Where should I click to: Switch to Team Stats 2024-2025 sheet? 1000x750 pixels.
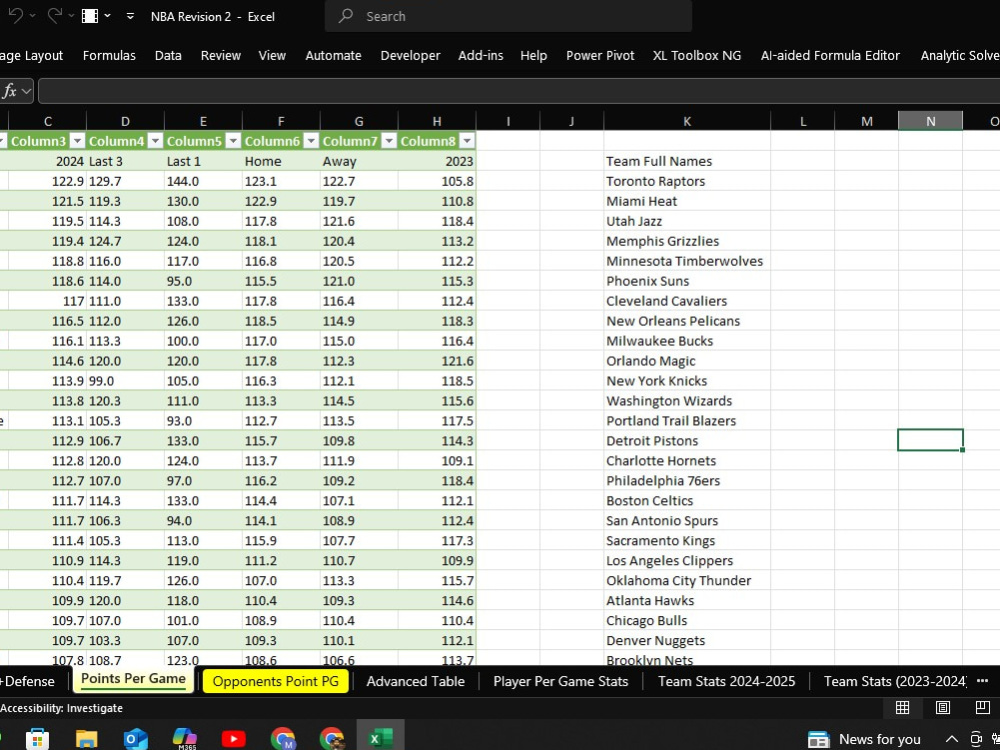(x=726, y=681)
